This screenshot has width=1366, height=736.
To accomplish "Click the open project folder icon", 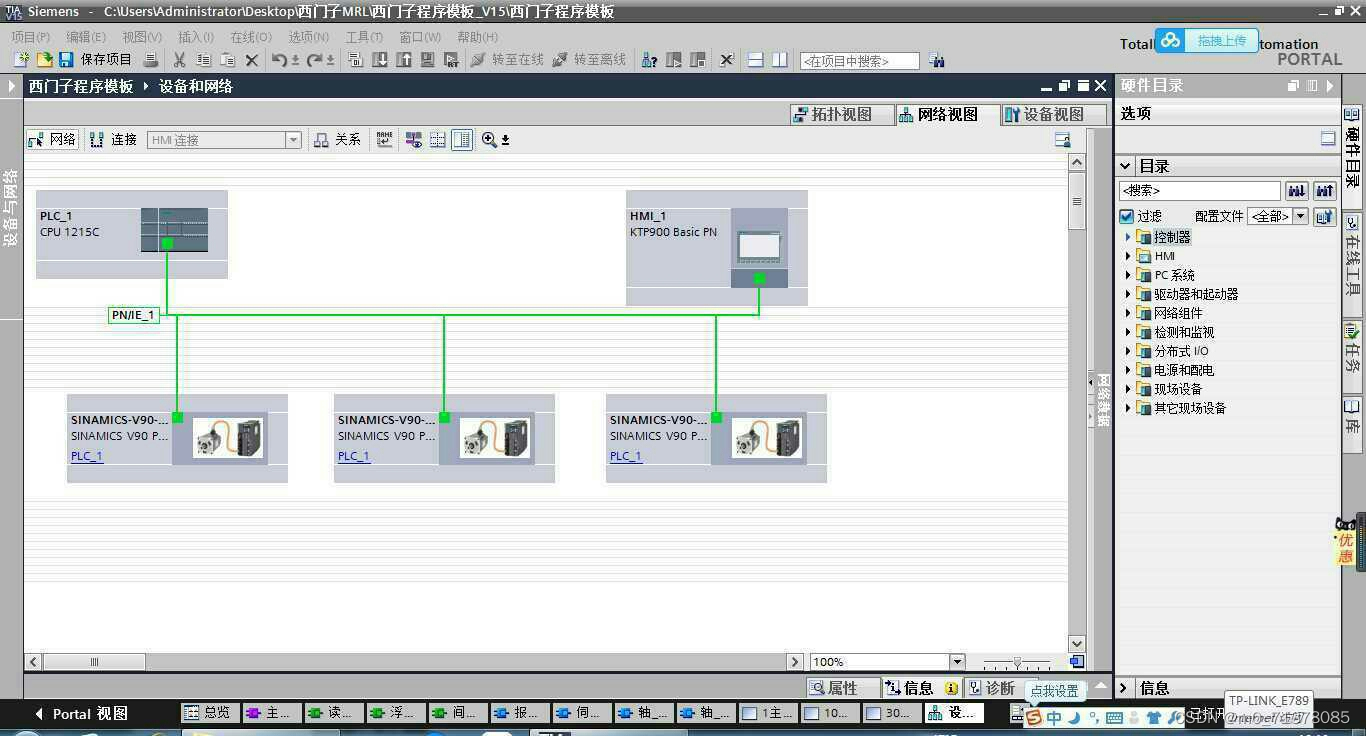I will point(43,60).
